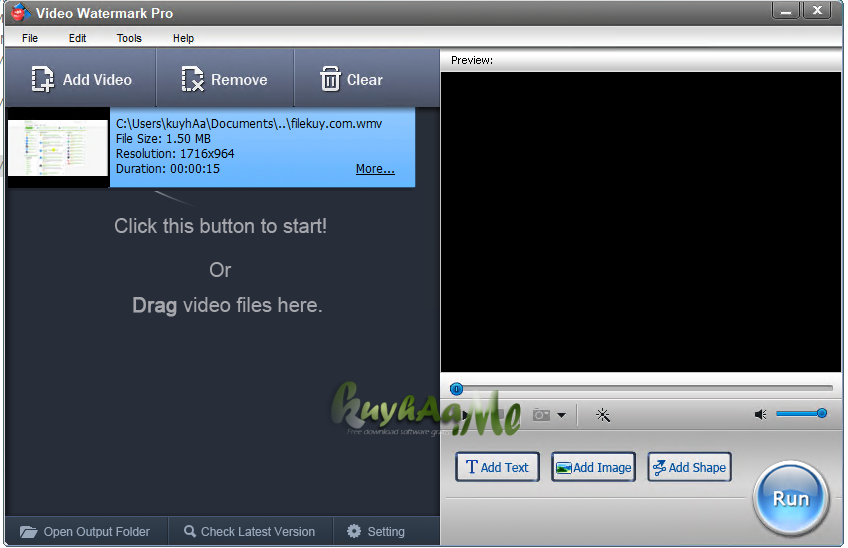
Task: Minimize the Video Watermark Pro window
Action: point(785,10)
